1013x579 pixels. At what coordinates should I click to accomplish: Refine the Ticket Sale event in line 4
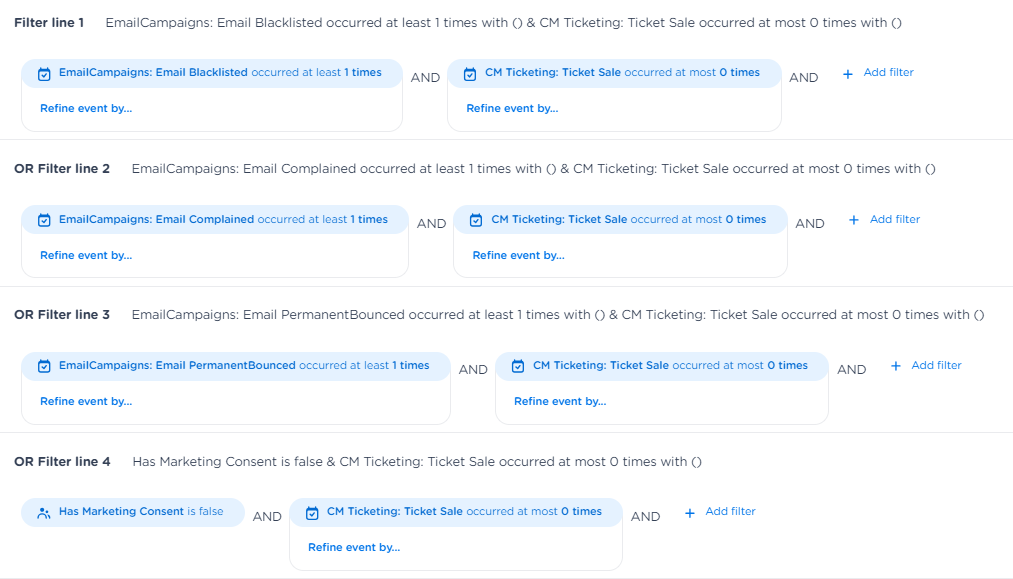354,548
